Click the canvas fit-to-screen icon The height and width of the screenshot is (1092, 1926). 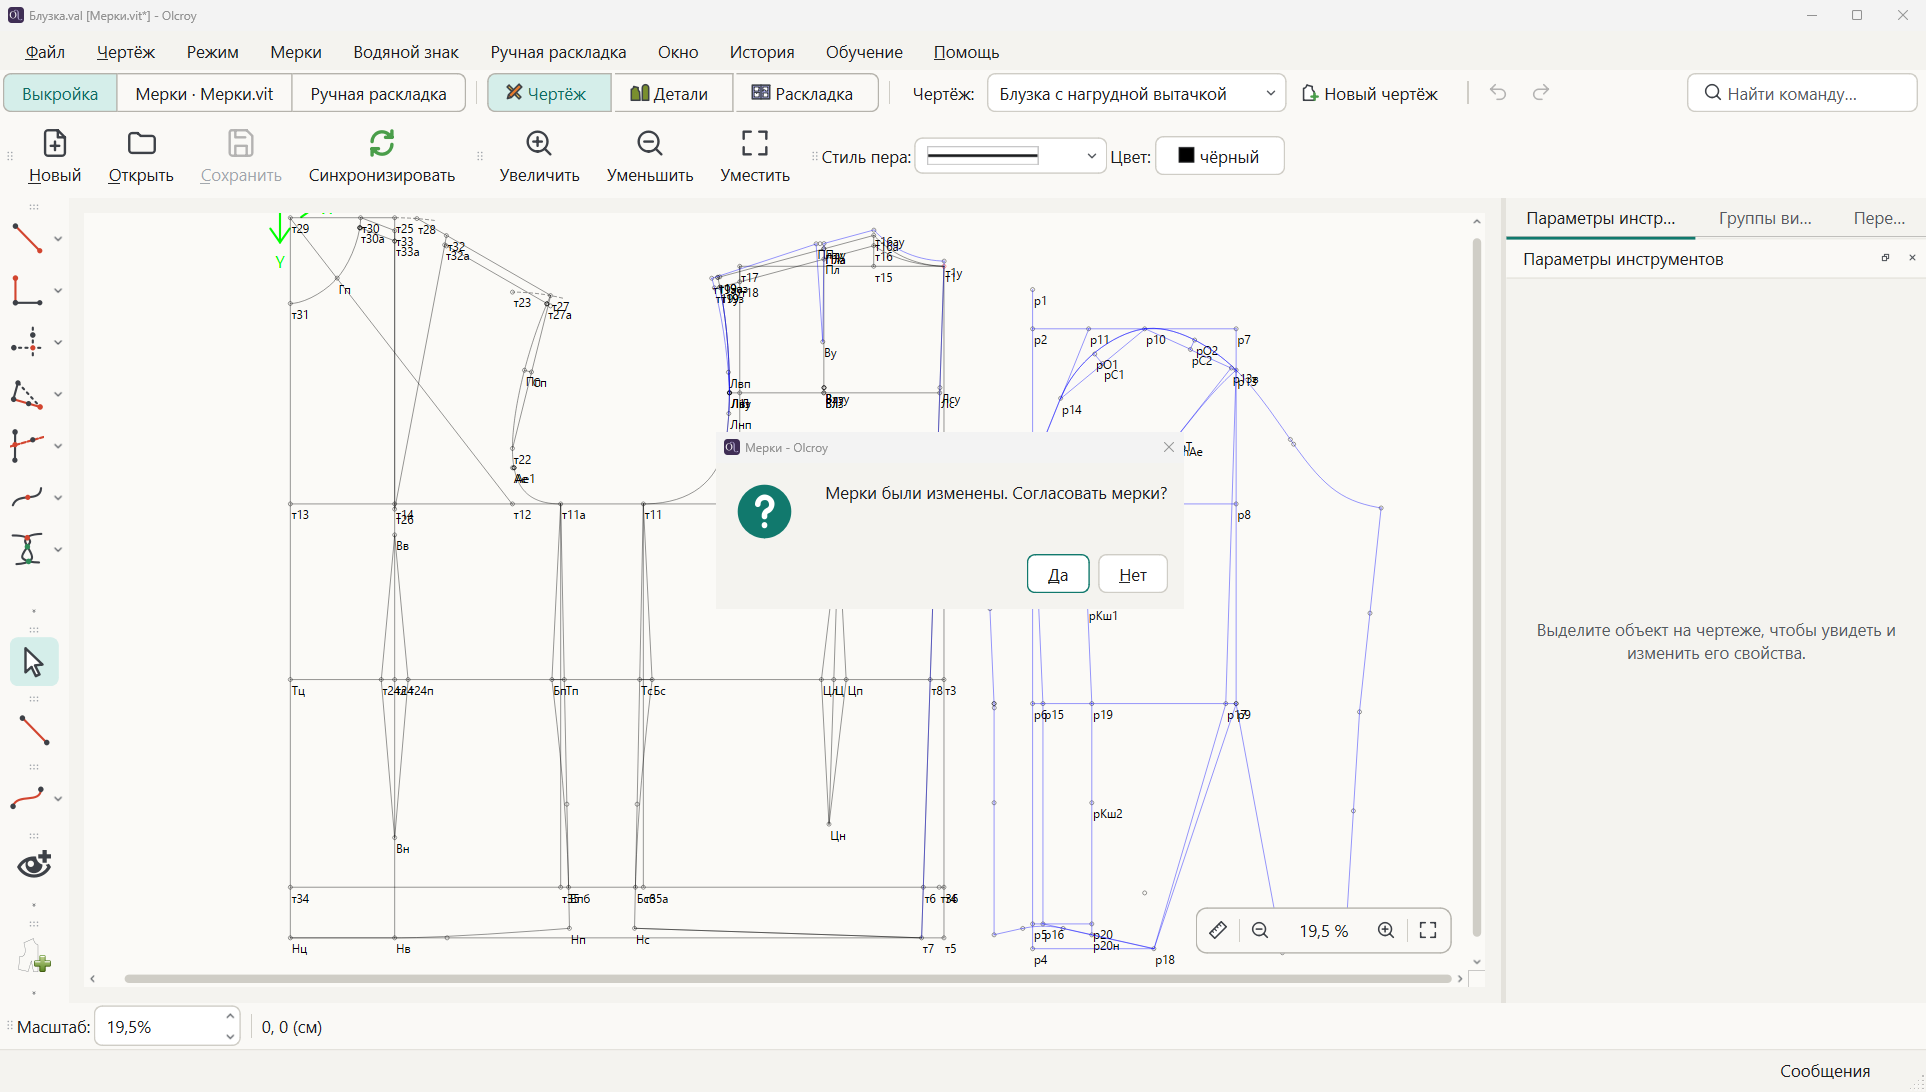[1428, 930]
